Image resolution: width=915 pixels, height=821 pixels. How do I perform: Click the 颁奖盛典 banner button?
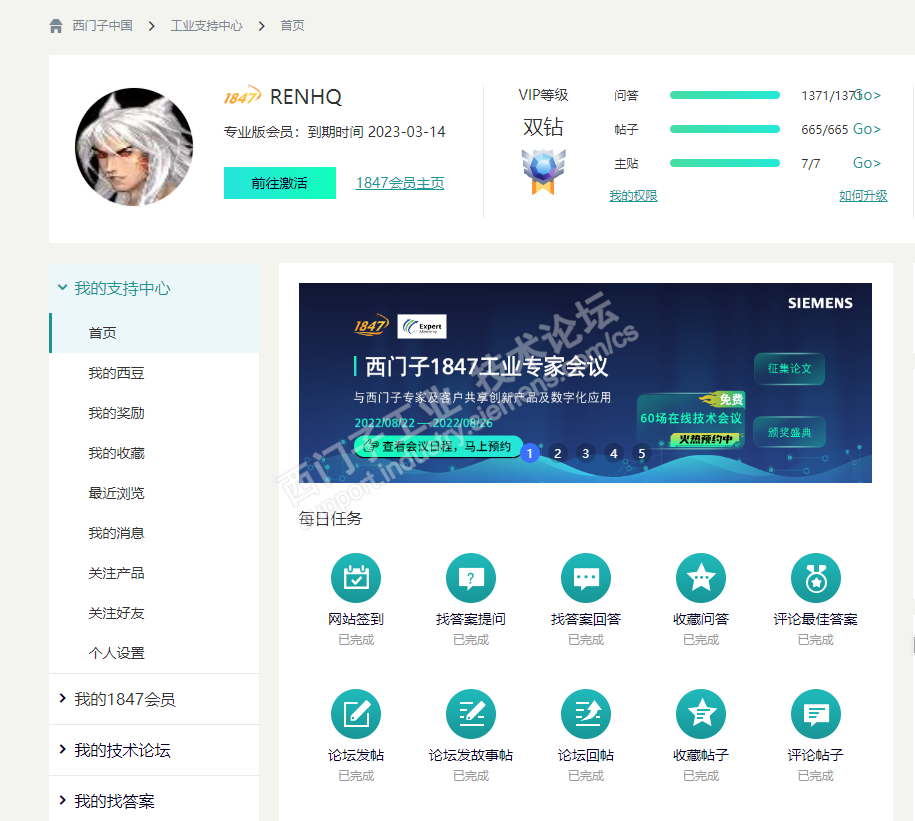789,432
